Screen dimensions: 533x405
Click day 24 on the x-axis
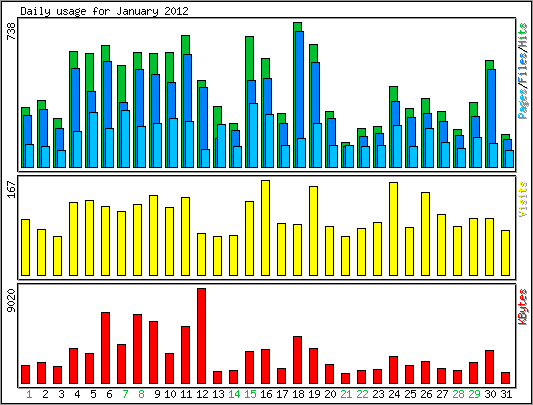[x=394, y=394]
